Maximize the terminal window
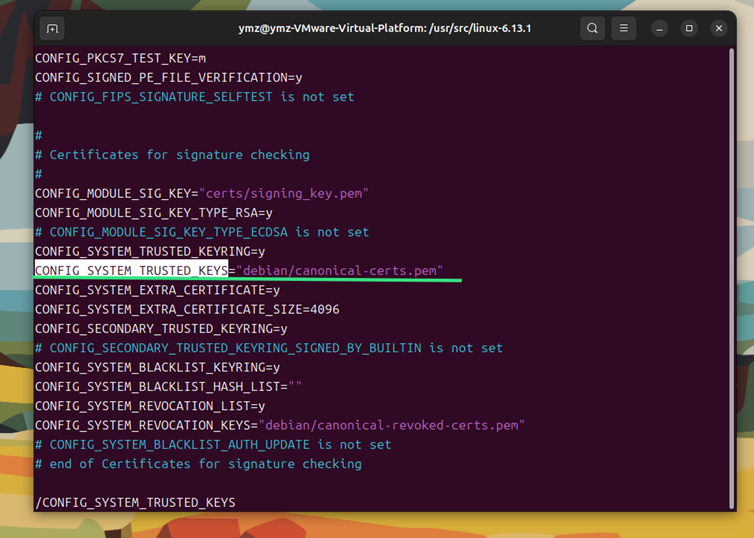This screenshot has width=754, height=538. (x=689, y=29)
